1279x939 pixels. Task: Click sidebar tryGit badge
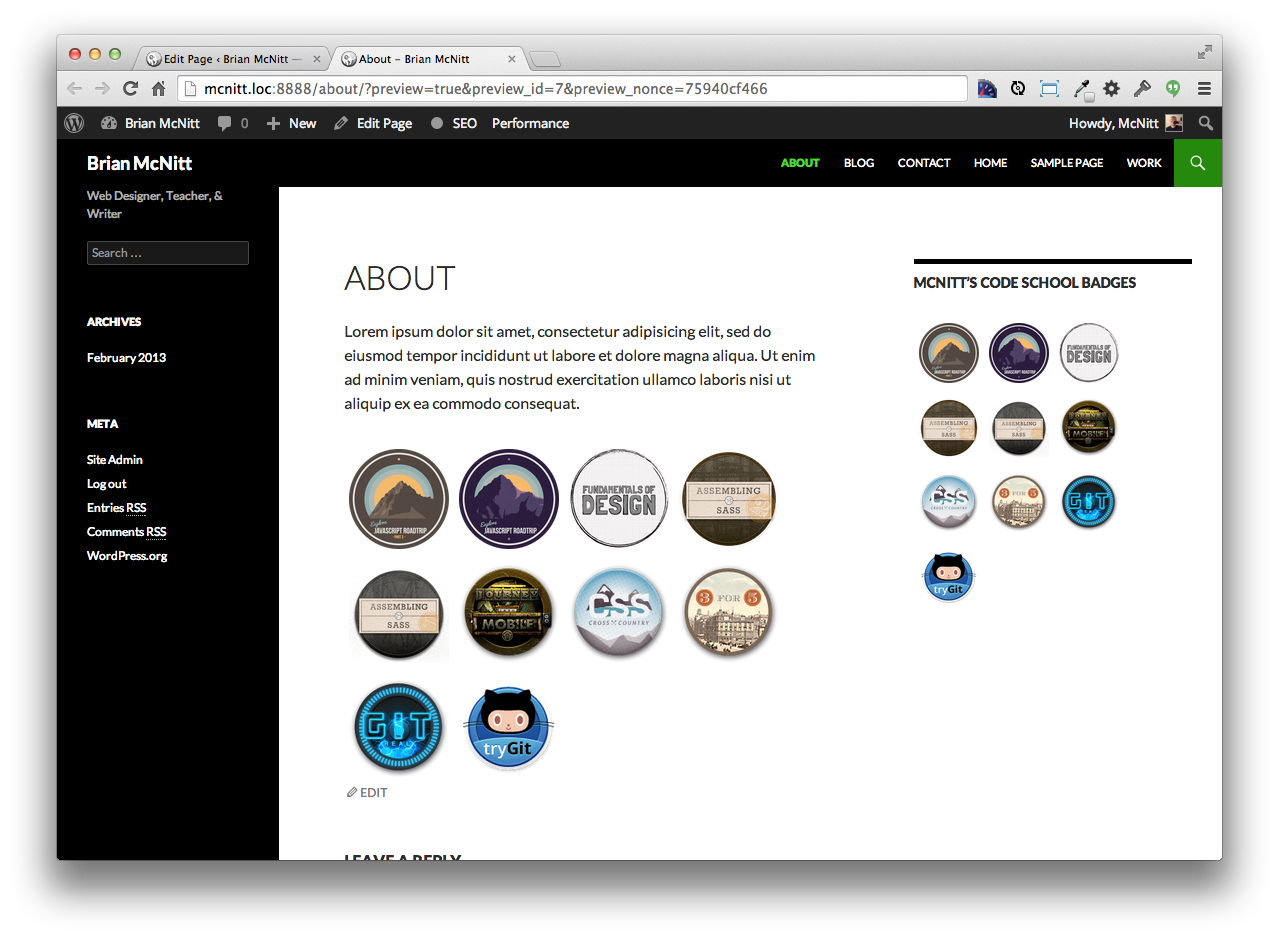click(948, 577)
